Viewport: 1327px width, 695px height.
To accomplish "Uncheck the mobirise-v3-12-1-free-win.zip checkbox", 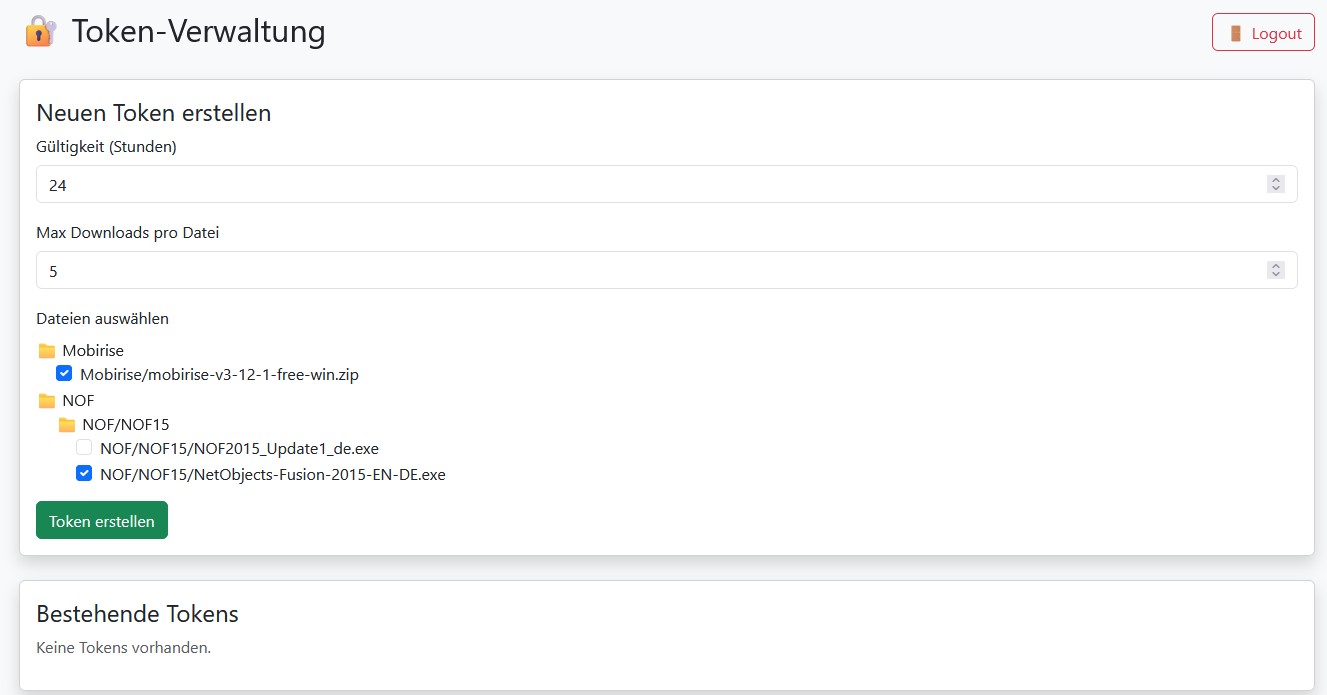I will click(64, 374).
